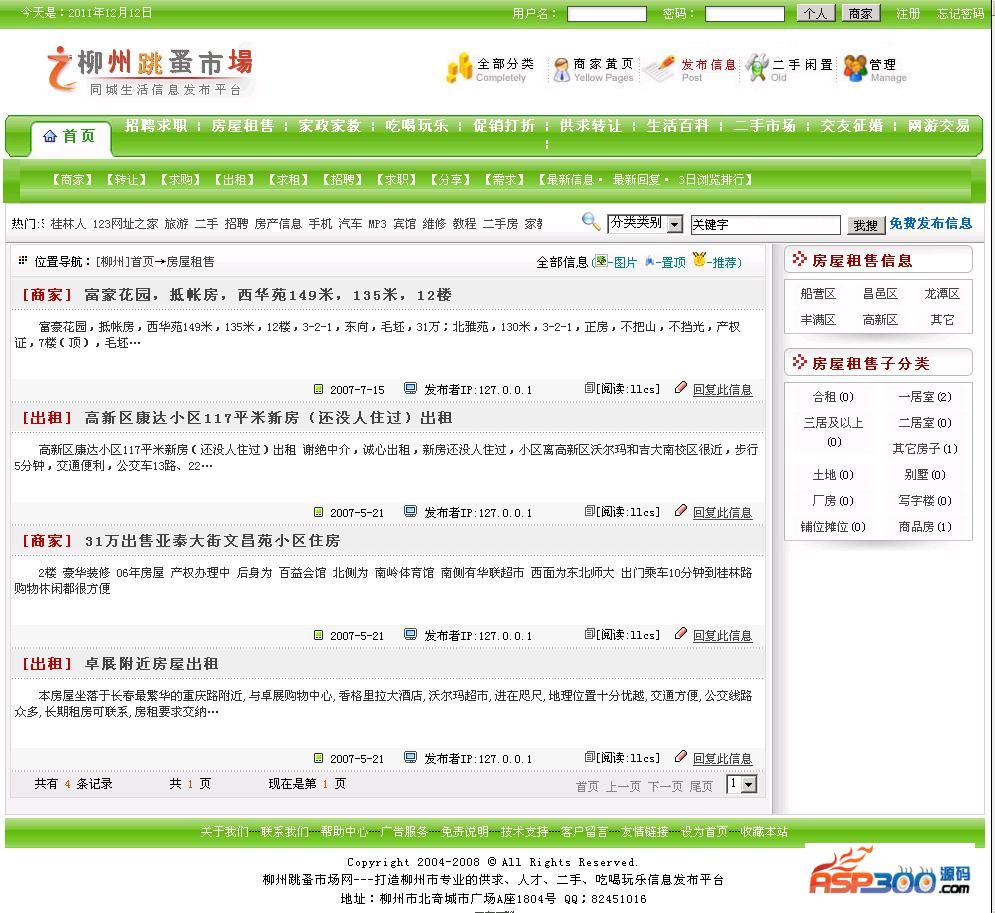Click 【转让】 in the sub navigation

126,180
